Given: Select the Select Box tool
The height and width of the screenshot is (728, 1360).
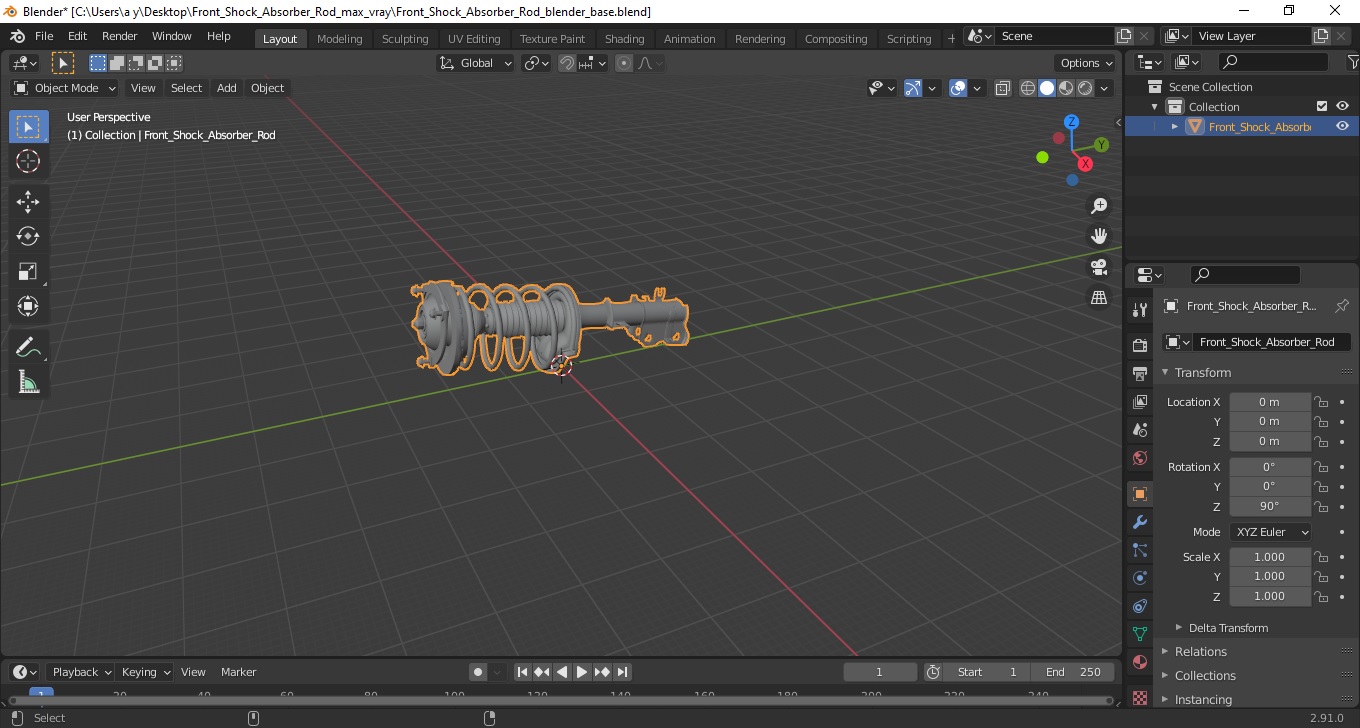Looking at the screenshot, I should (x=28, y=127).
